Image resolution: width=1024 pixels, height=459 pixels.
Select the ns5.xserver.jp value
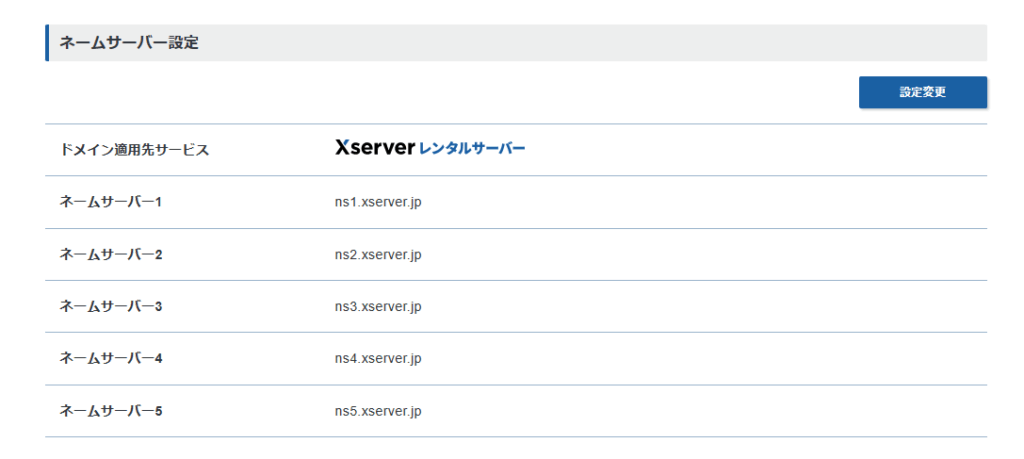378,411
